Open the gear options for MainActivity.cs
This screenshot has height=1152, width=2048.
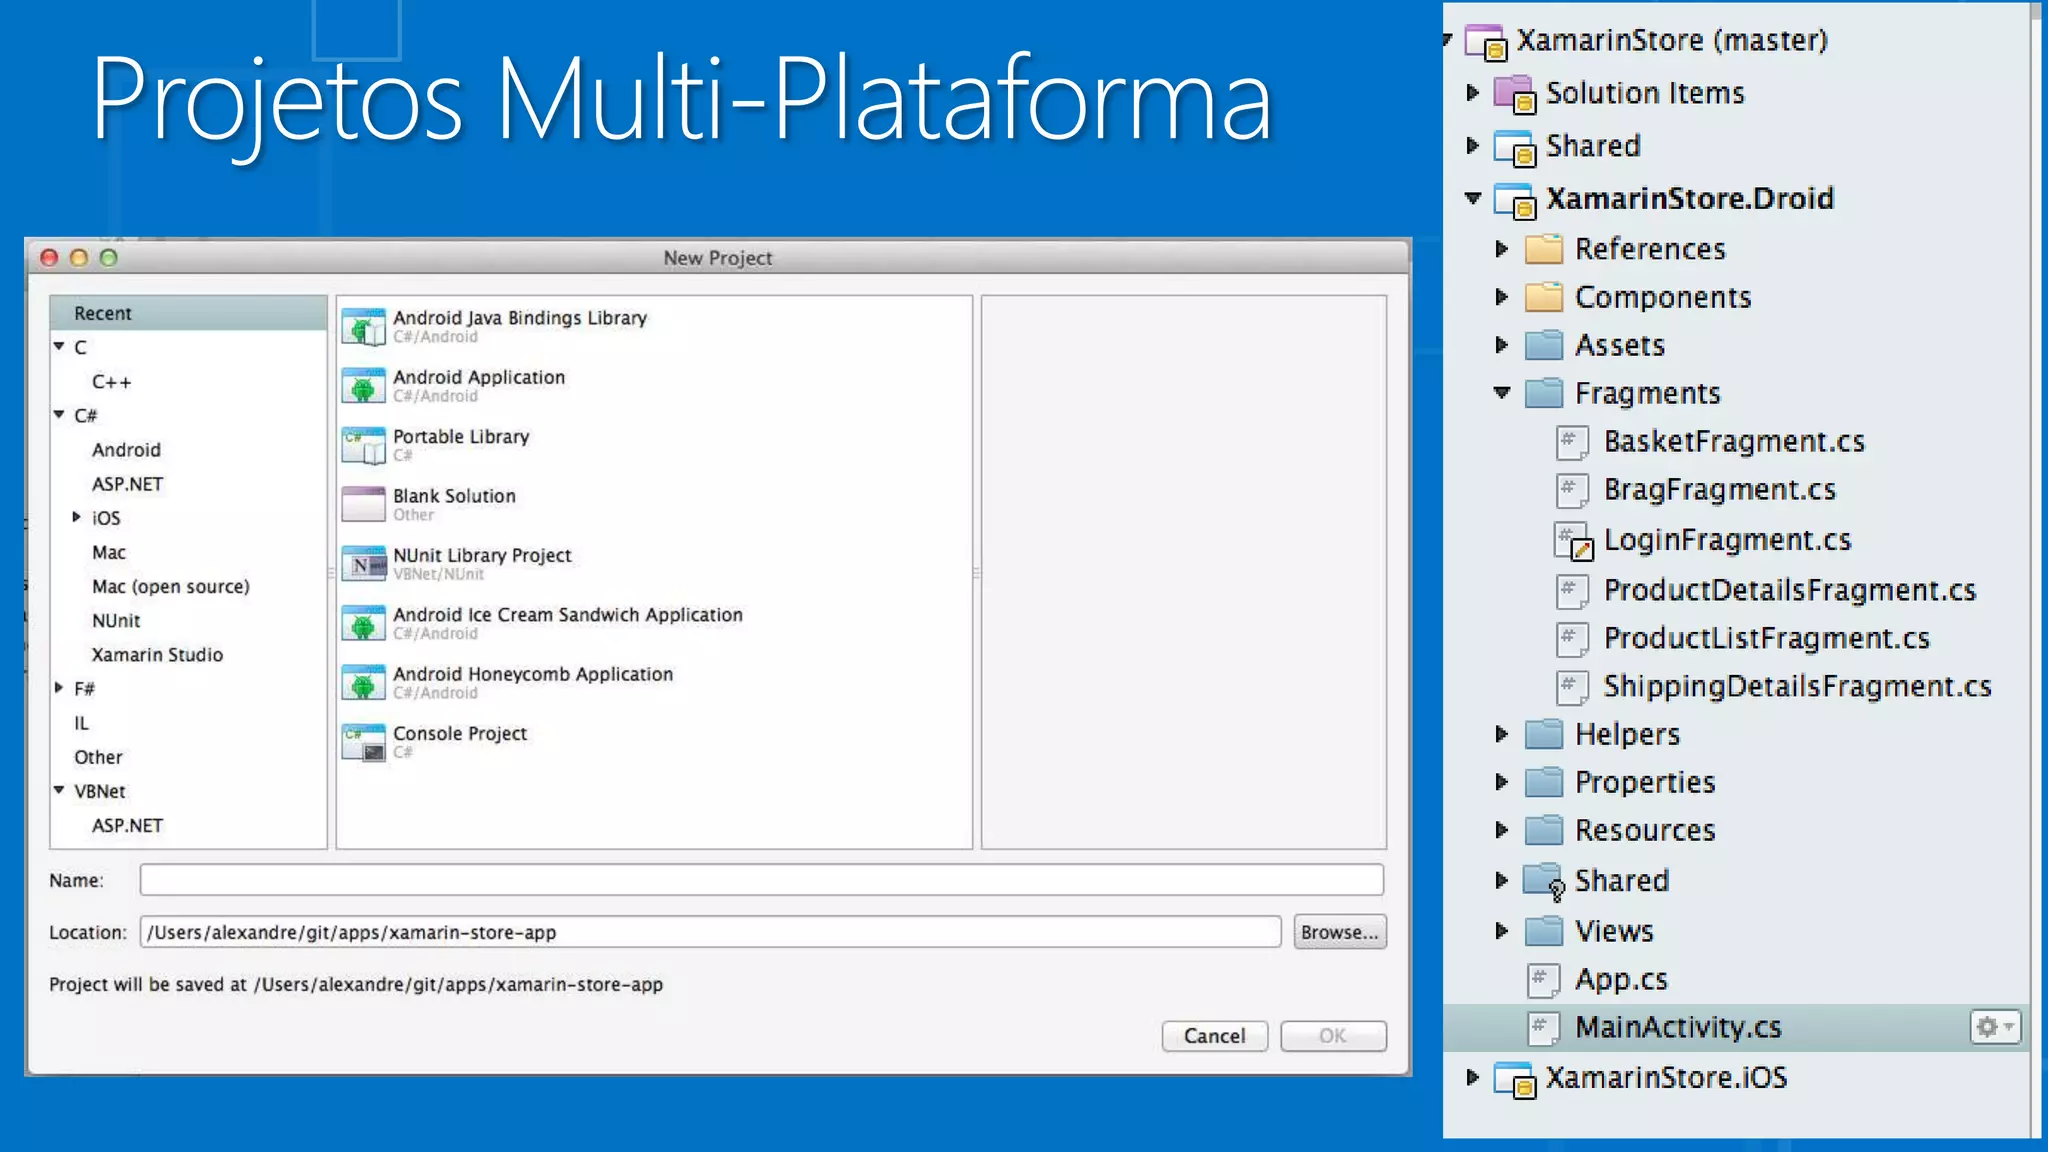pyautogui.click(x=1995, y=1027)
